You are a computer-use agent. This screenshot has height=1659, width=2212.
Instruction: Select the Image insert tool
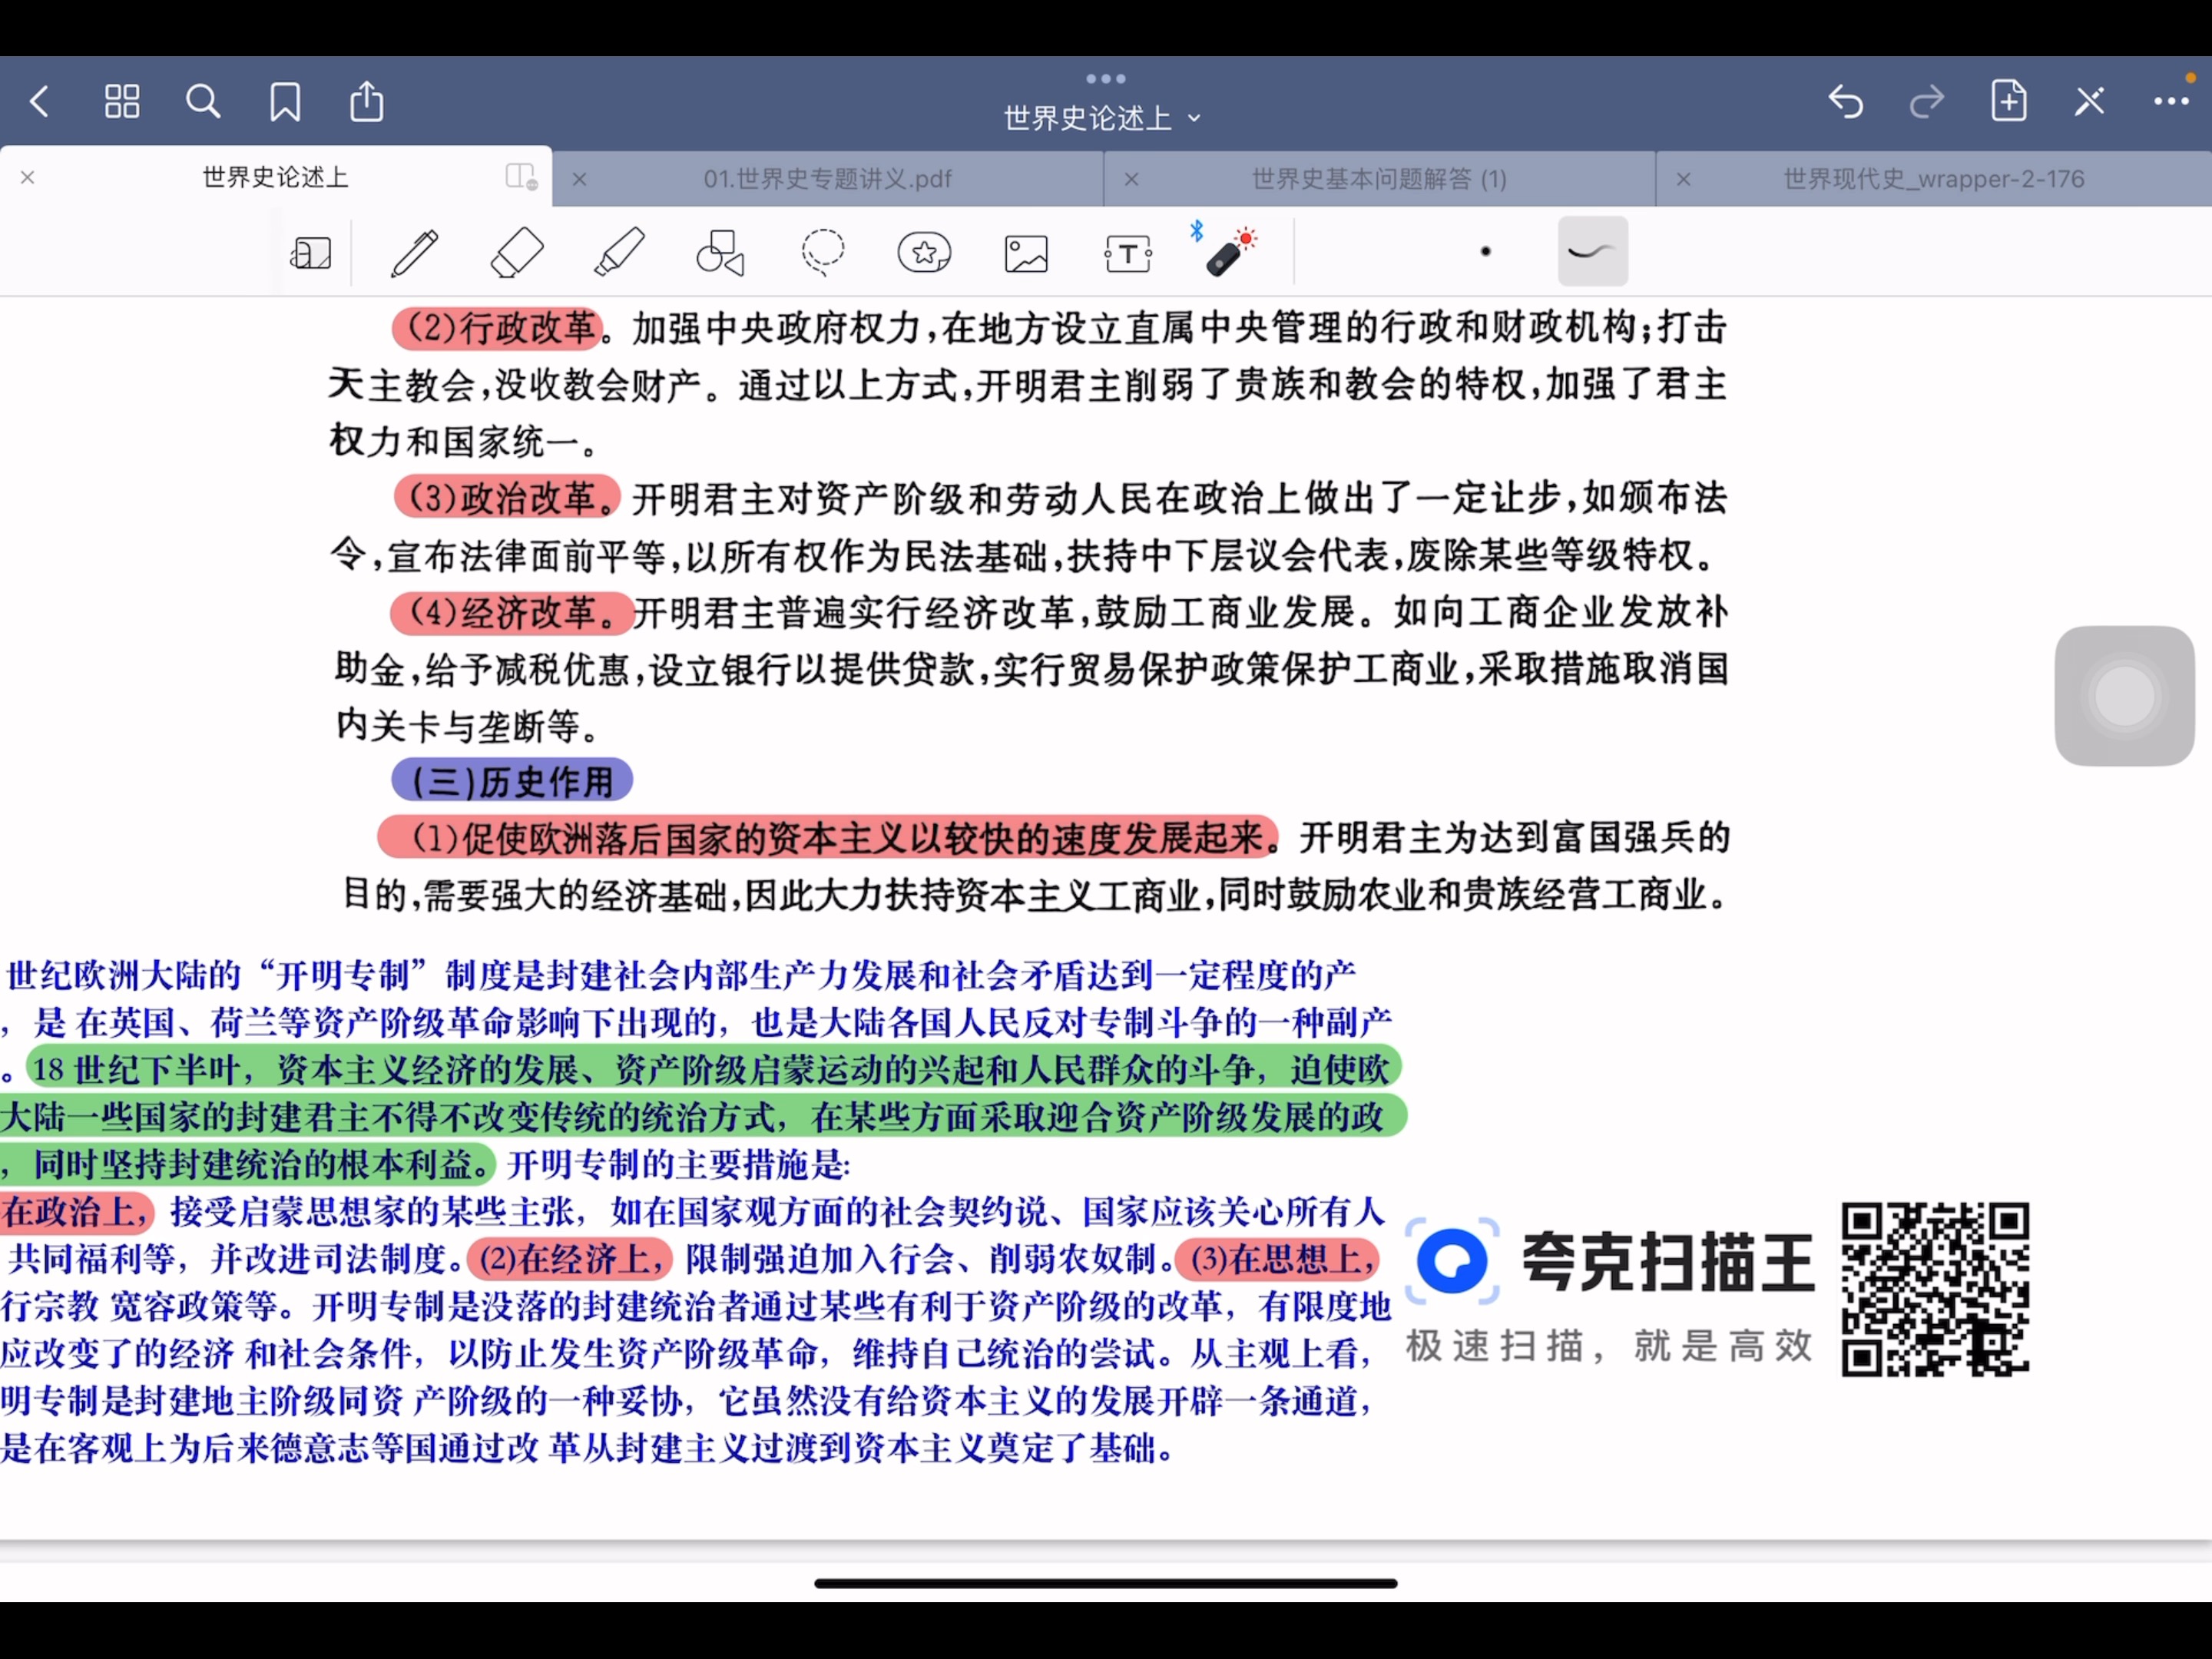tap(1026, 253)
